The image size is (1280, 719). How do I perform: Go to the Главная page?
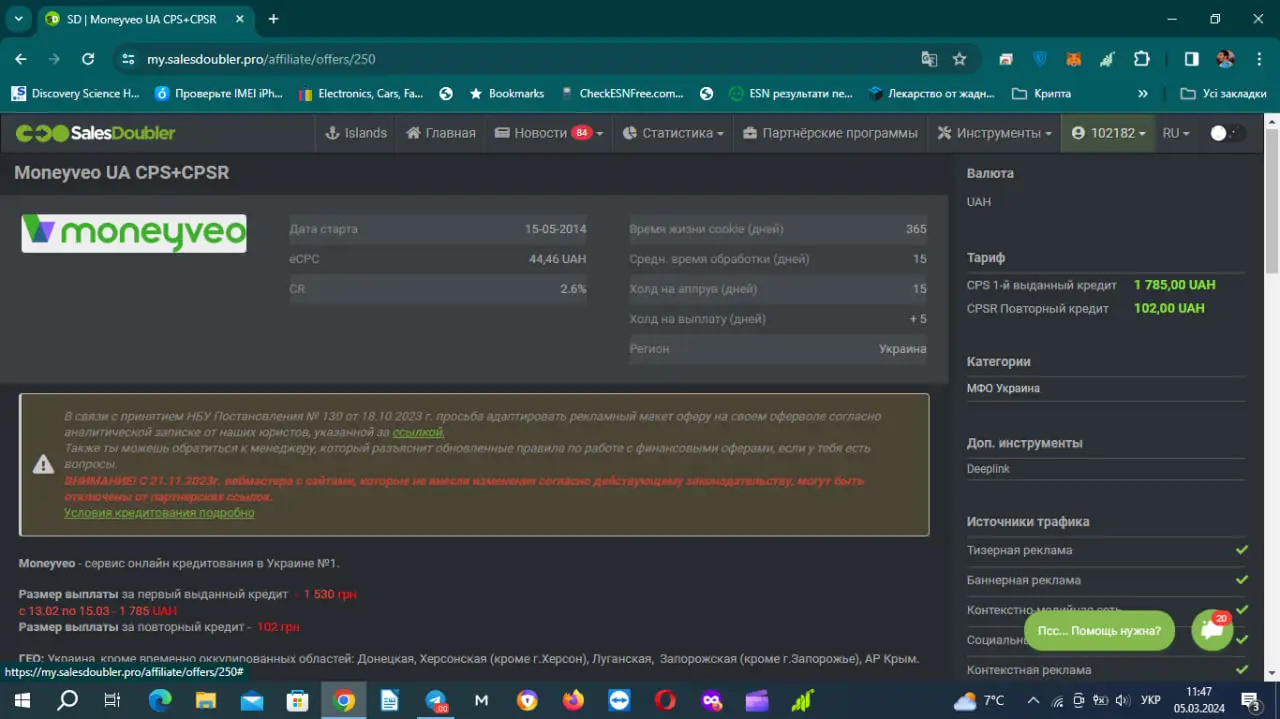441,133
